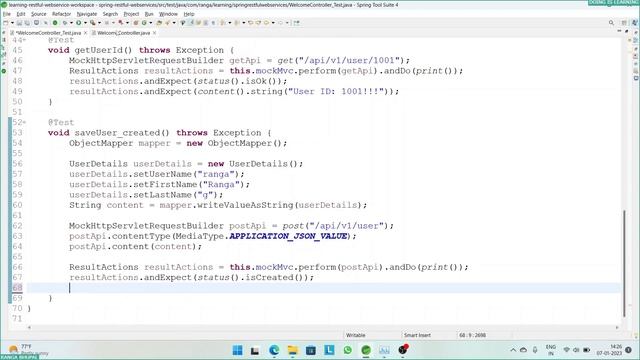This screenshot has width=640, height=360.
Task: Open the Window menu
Action: click(168, 14)
